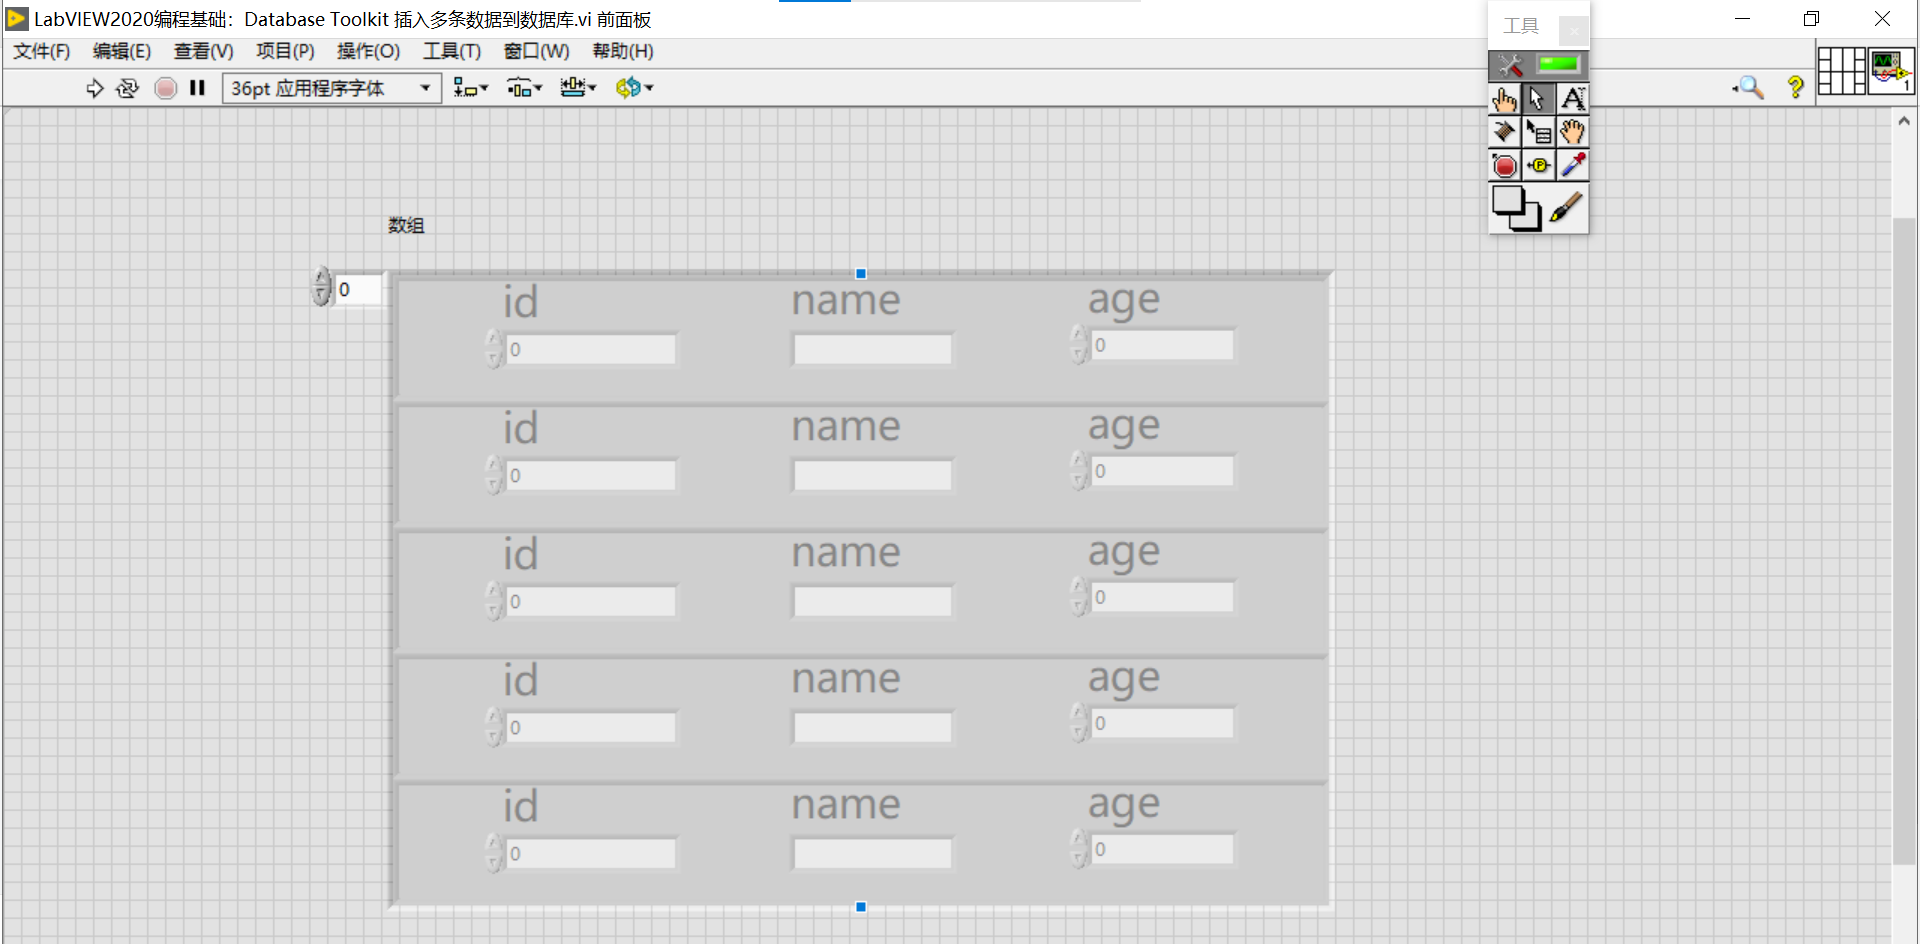Click the array index input showing 0

click(x=360, y=289)
